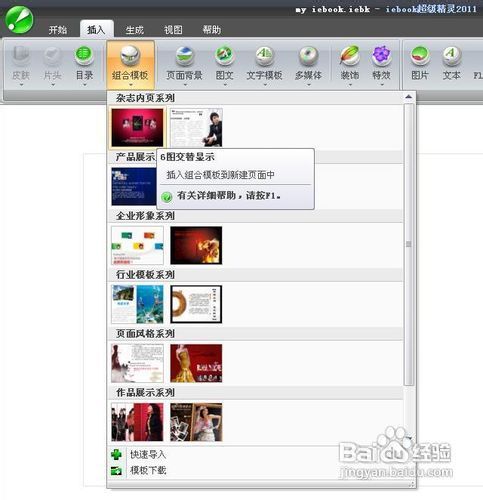Switch to the 开始 tab
This screenshot has height=500, width=483.
point(58,30)
